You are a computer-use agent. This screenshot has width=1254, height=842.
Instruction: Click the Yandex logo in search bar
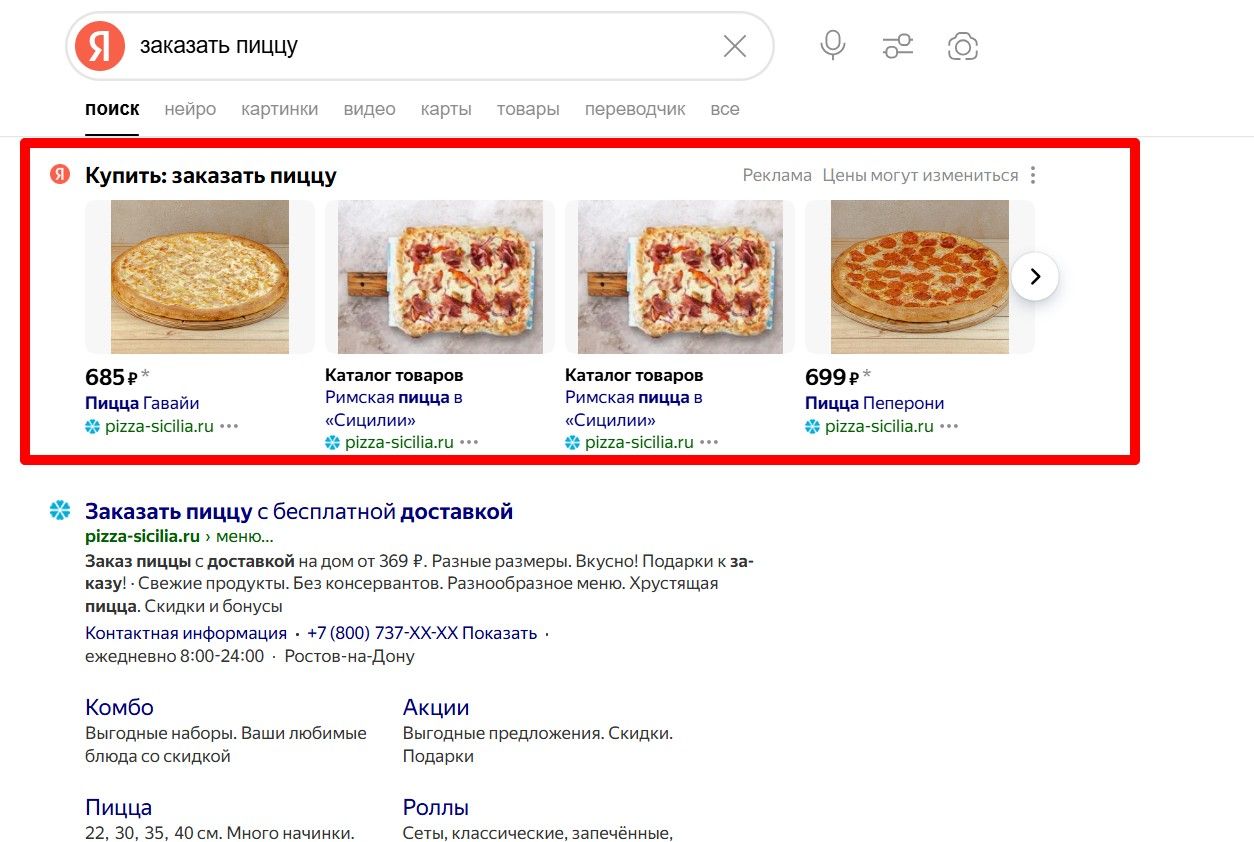100,46
